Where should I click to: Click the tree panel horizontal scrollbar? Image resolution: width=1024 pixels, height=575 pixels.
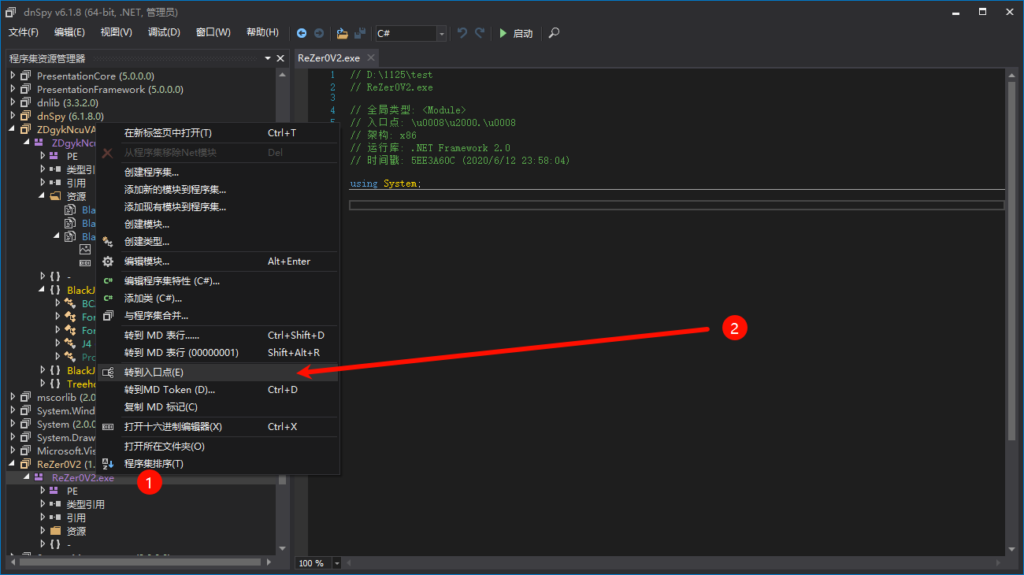[x=140, y=562]
